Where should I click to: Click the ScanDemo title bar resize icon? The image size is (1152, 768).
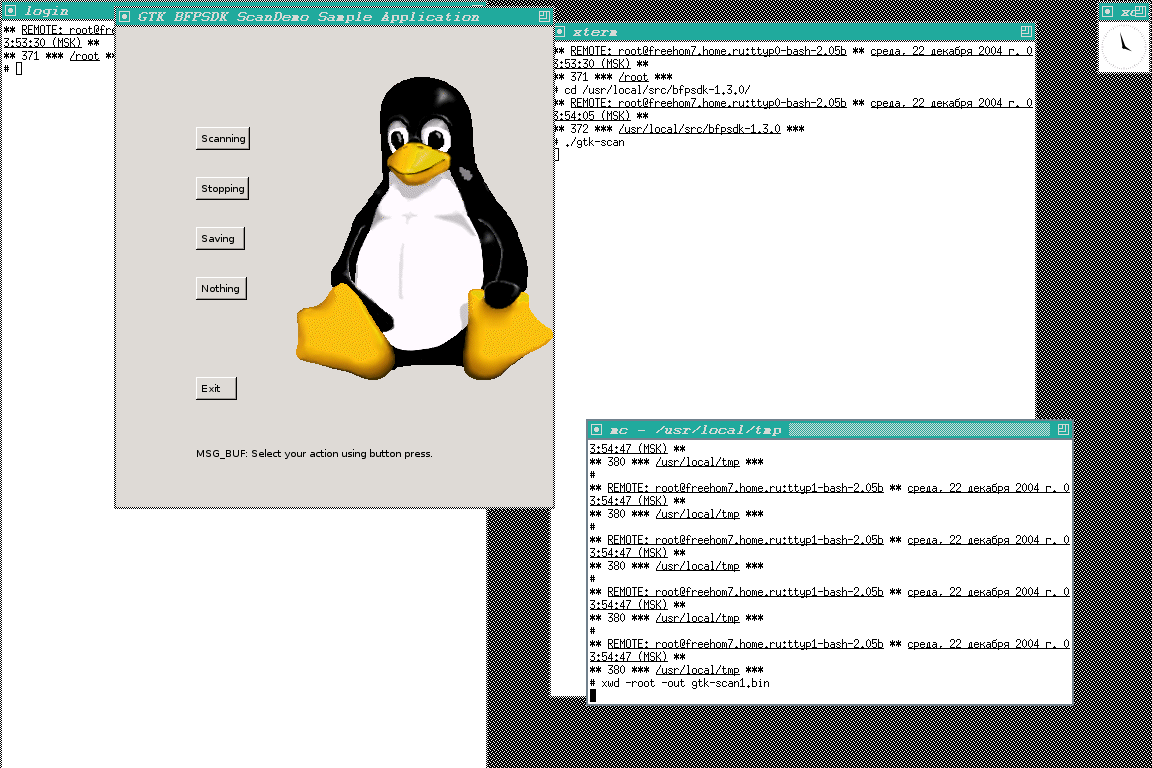pyautogui.click(x=544, y=17)
